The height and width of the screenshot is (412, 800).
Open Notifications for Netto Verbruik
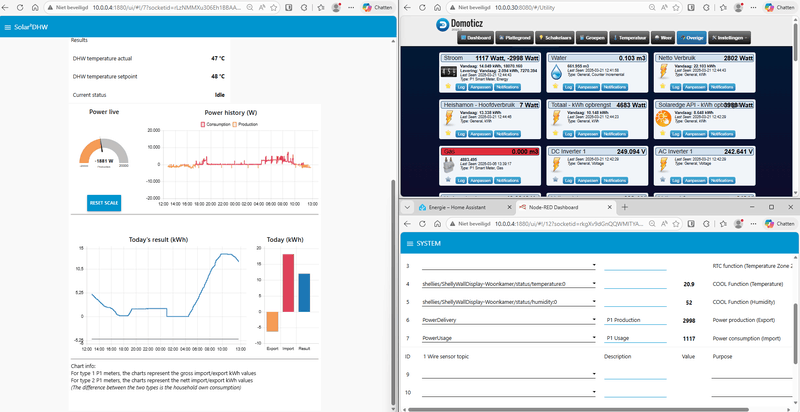(722, 87)
